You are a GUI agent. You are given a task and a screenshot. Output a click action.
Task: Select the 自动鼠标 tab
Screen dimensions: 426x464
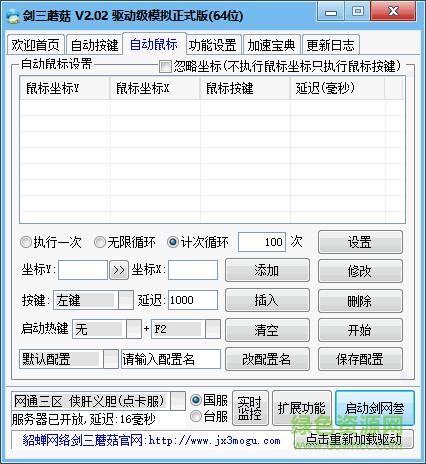(154, 44)
